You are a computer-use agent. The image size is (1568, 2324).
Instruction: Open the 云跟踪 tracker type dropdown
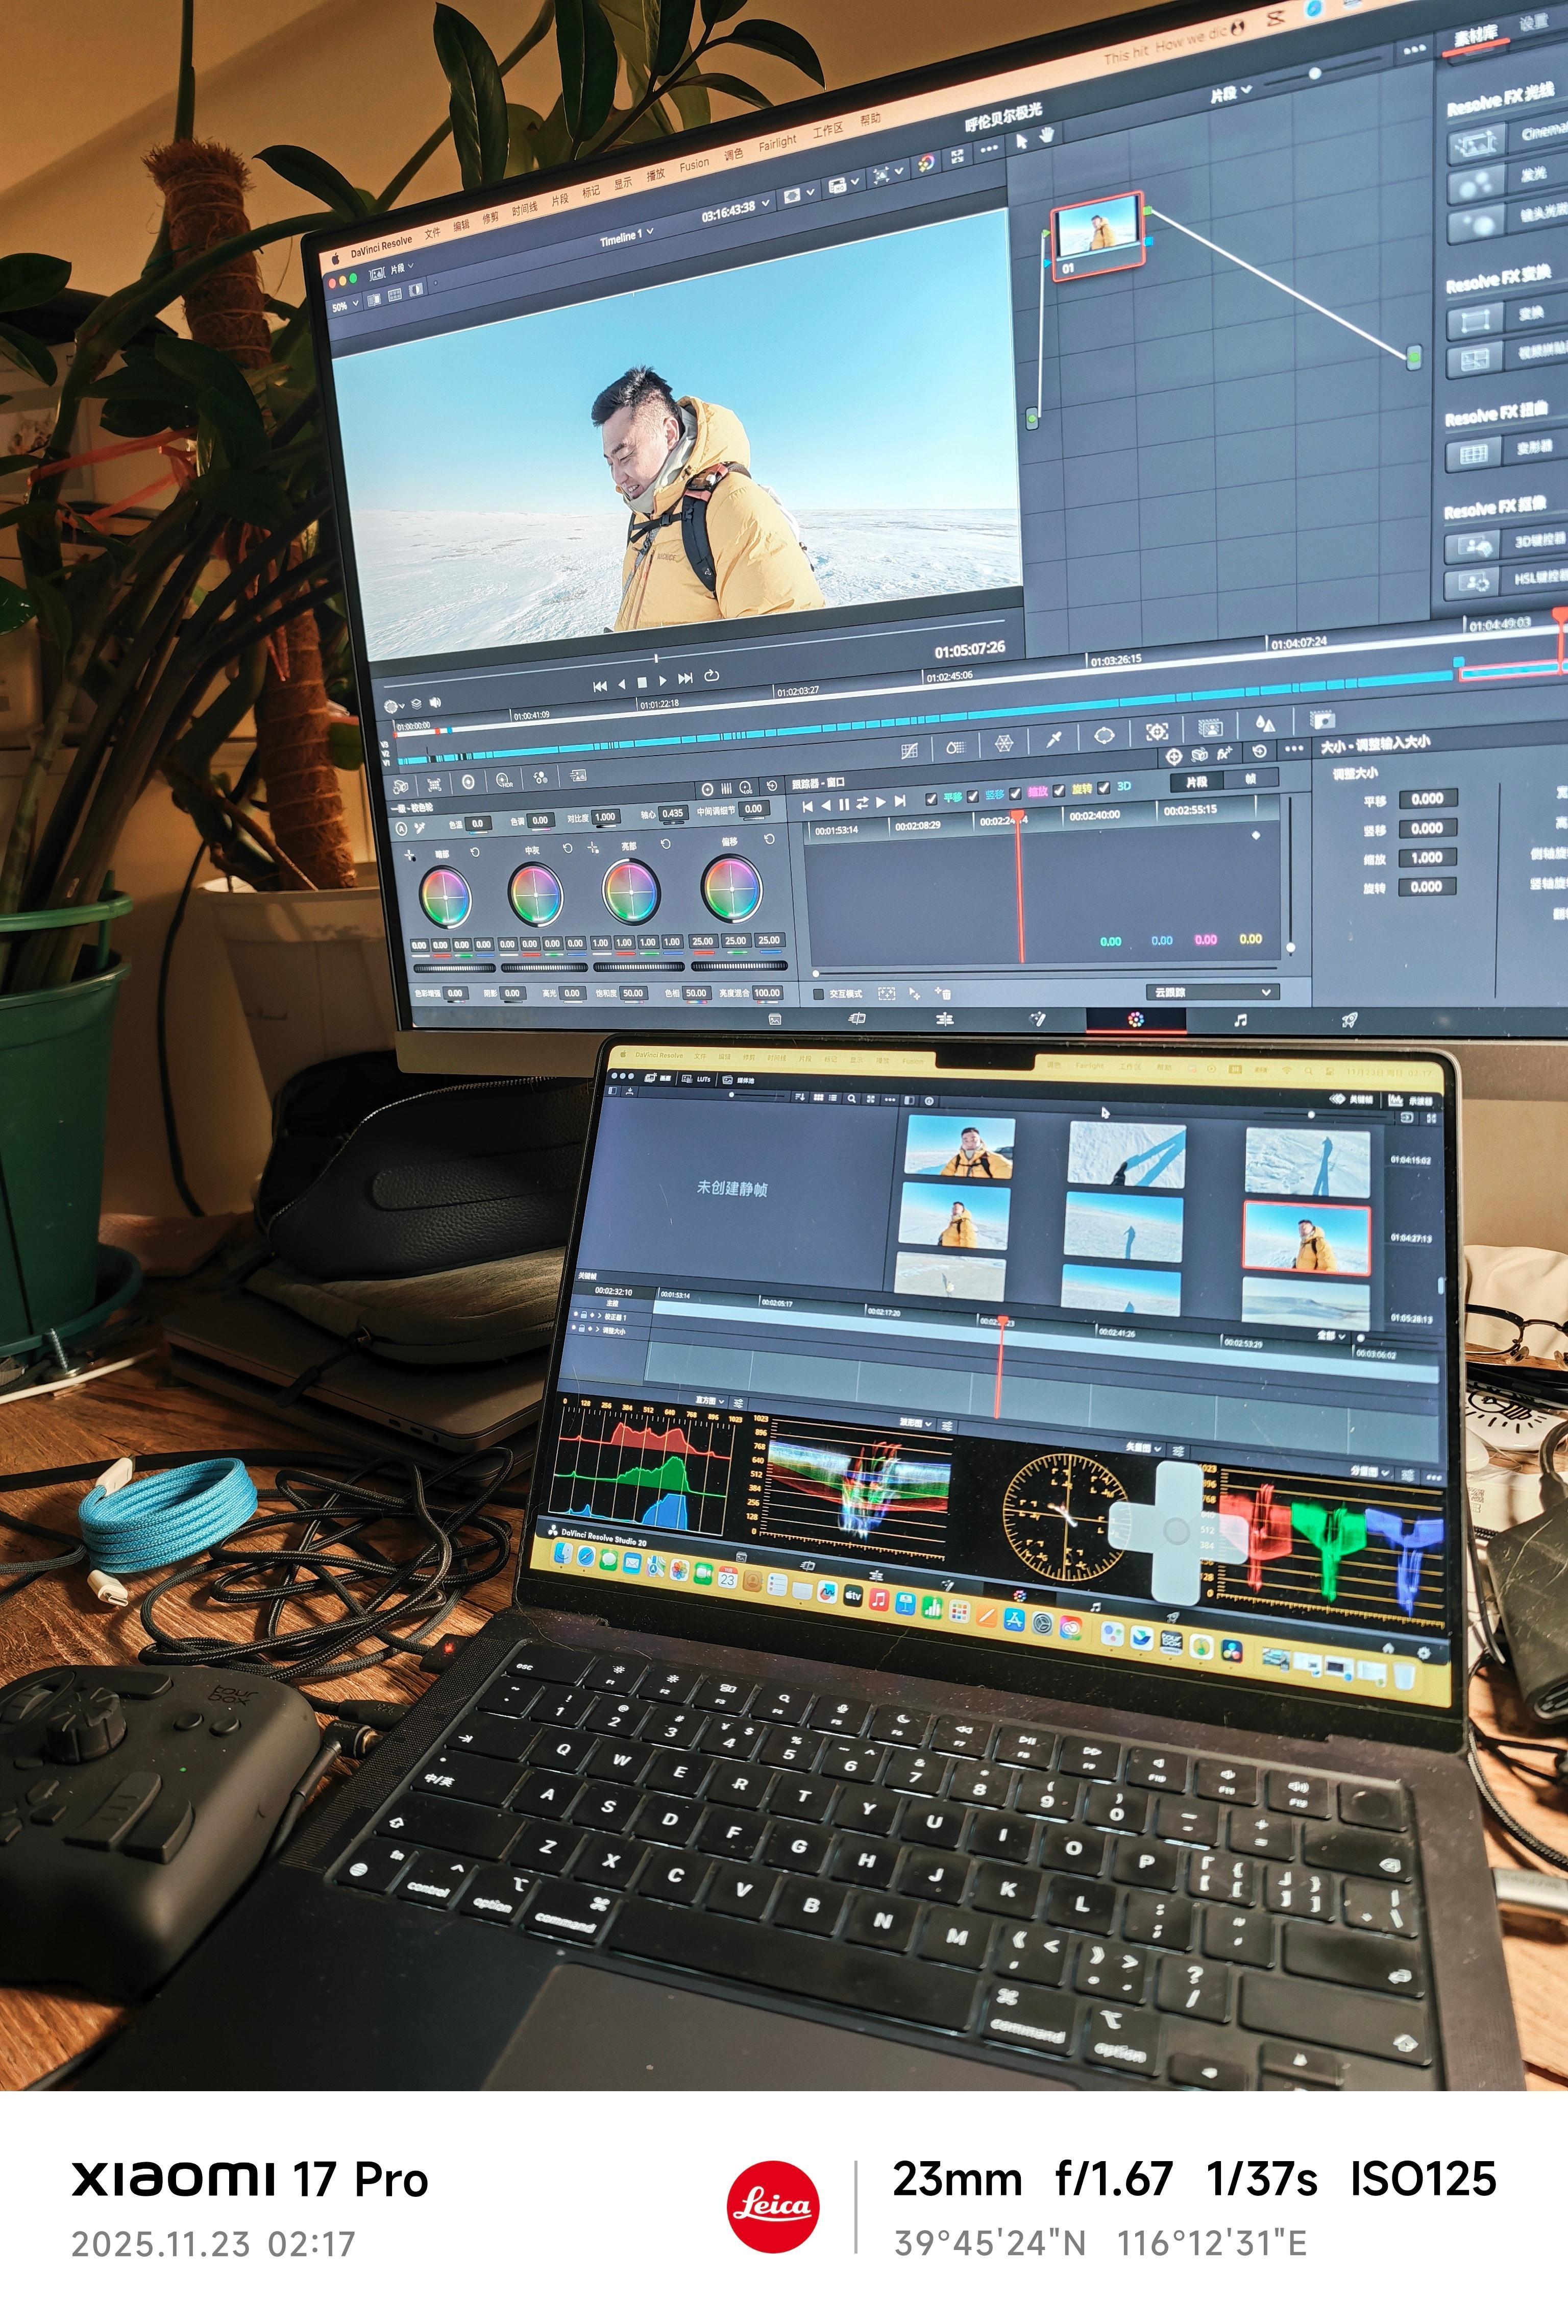point(1212,992)
